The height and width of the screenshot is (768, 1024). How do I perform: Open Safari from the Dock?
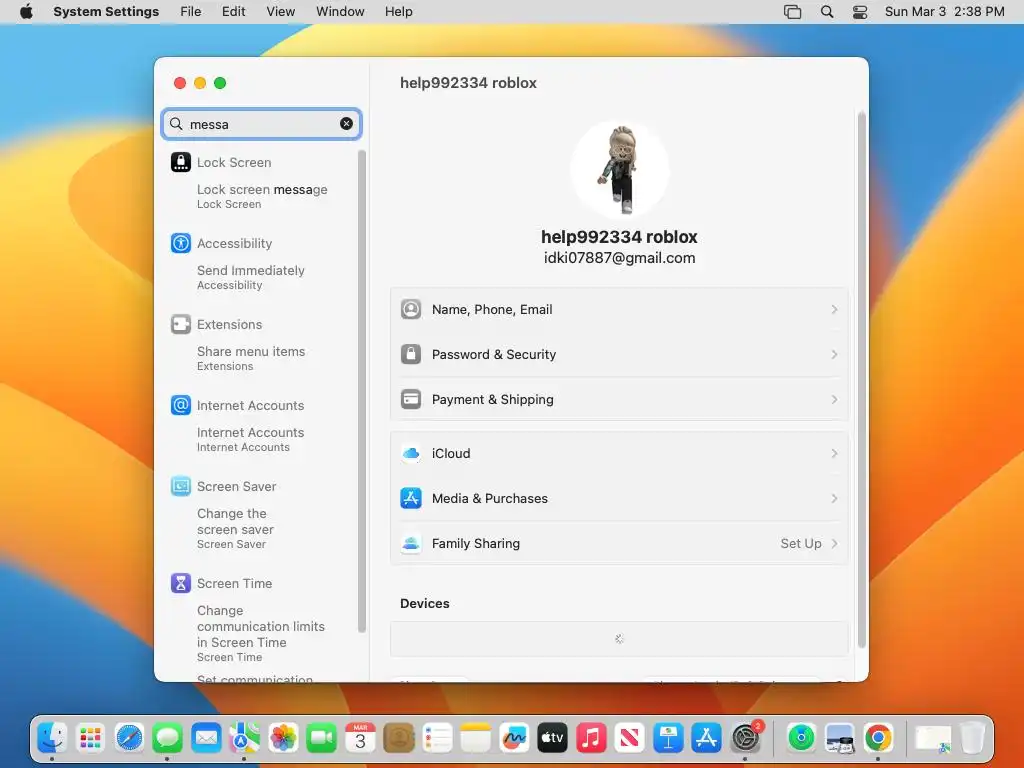click(x=129, y=738)
